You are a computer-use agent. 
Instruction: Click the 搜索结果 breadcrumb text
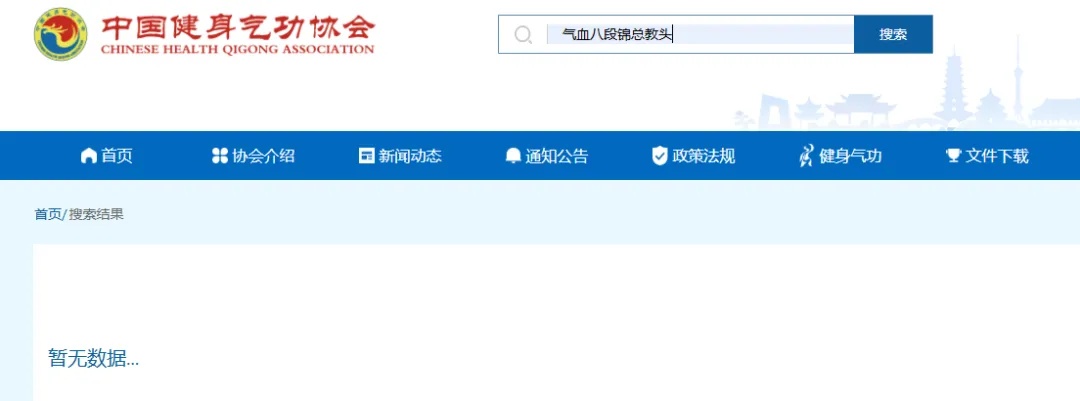click(96, 214)
